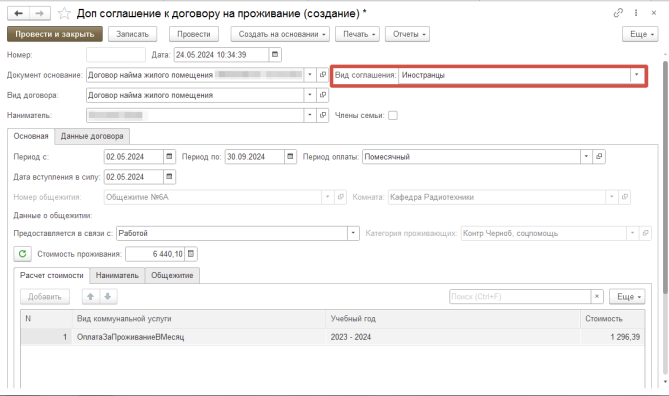
Task: Expand the Вид договора dropdown arrow
Action: [x=310, y=95]
